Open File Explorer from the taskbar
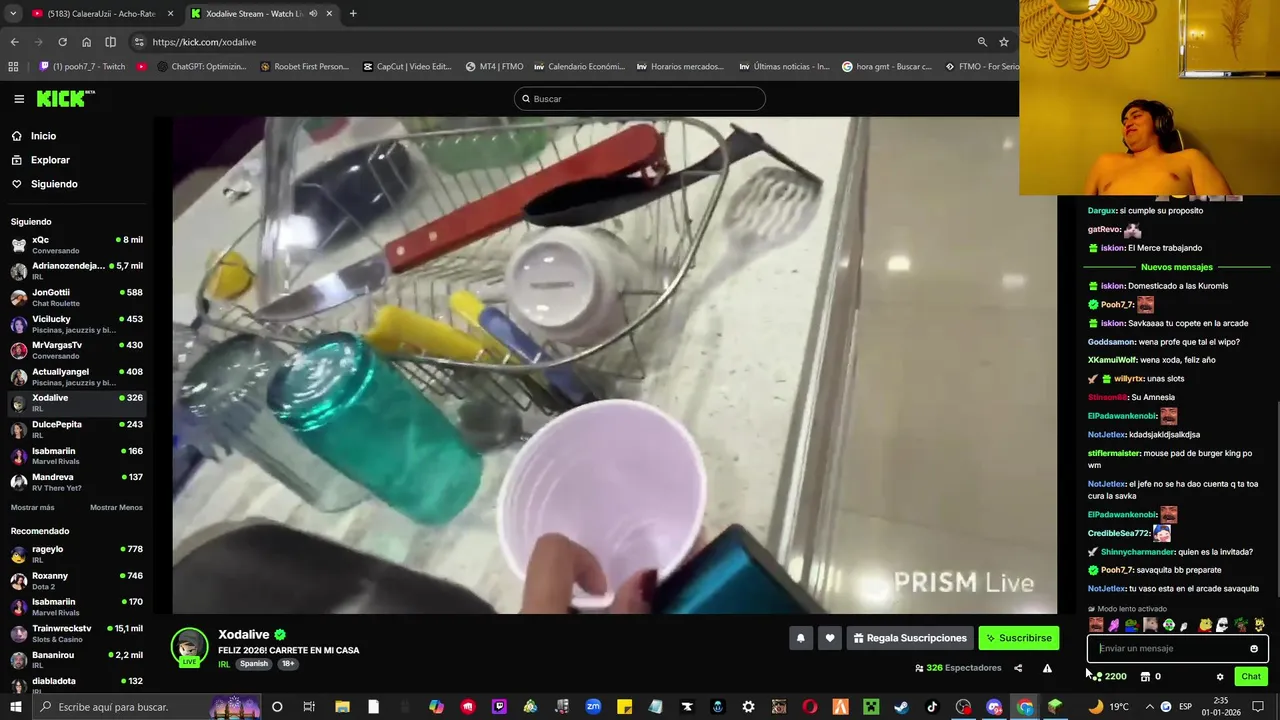This screenshot has height=720, width=1280. [x=342, y=707]
